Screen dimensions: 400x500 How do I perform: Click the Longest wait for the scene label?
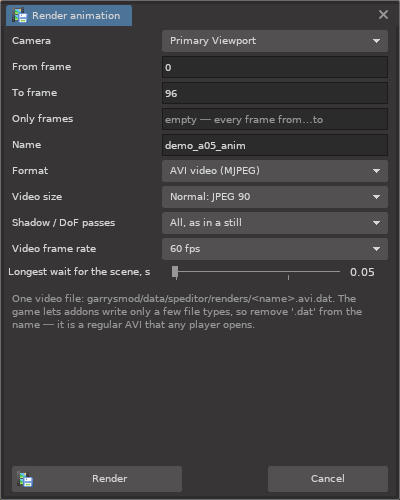79,272
